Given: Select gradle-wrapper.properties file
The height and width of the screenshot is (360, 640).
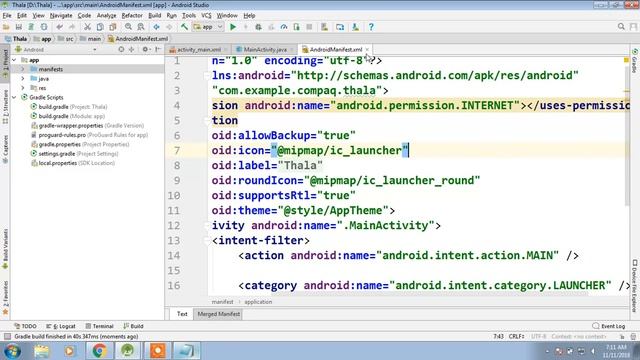Looking at the screenshot, I should tap(87, 125).
